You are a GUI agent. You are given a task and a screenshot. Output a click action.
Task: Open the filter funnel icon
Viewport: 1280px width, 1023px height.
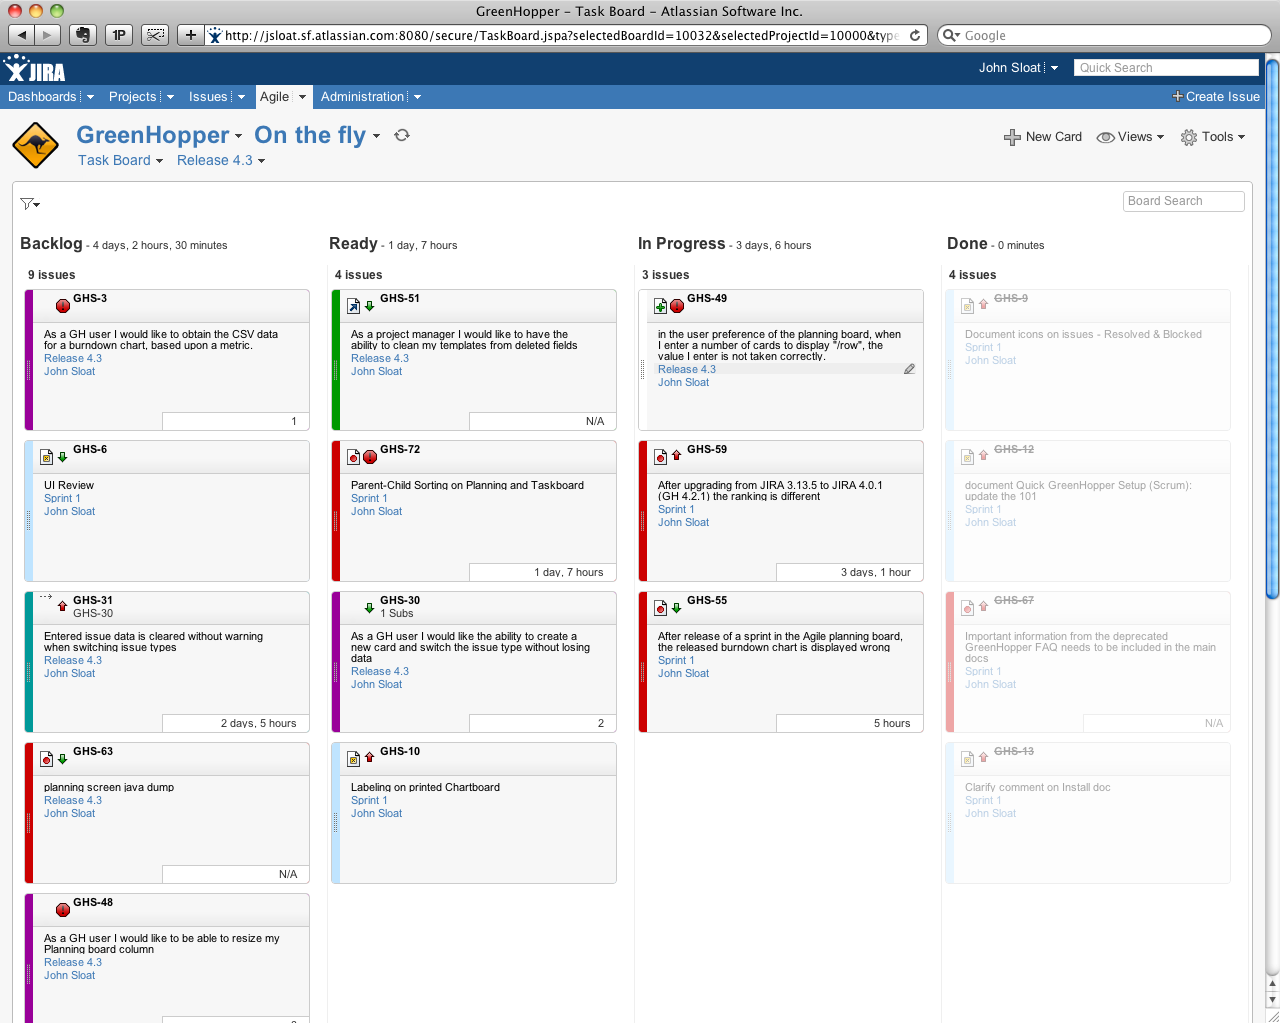point(28,204)
